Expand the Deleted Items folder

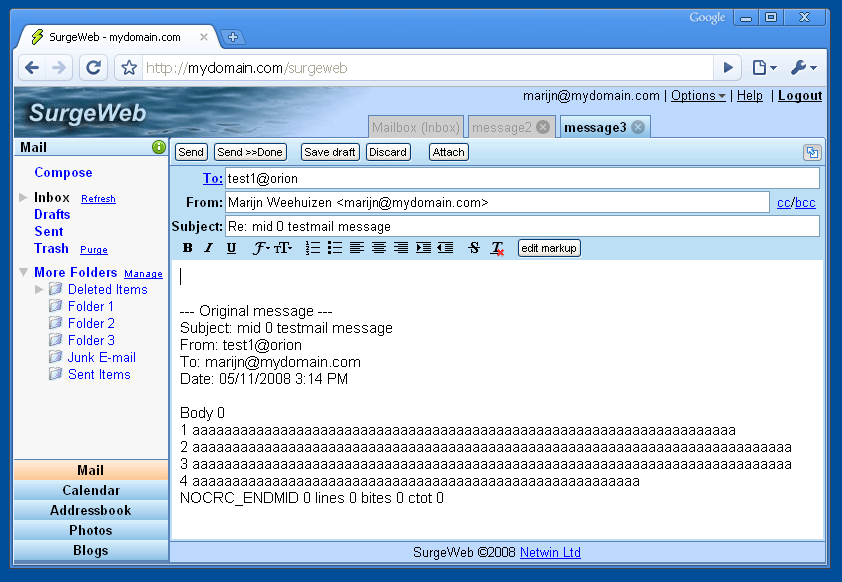coord(40,290)
